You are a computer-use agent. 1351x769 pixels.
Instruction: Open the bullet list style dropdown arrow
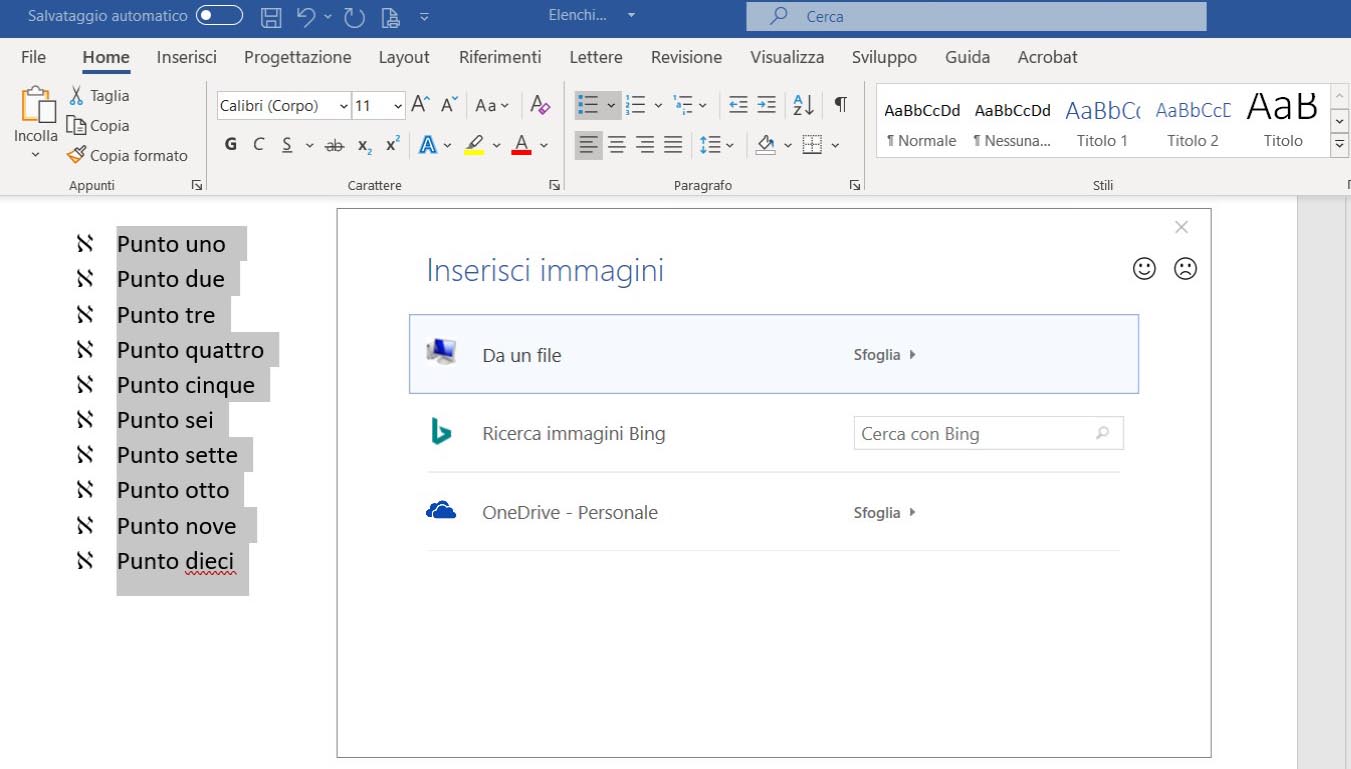[x=611, y=105]
